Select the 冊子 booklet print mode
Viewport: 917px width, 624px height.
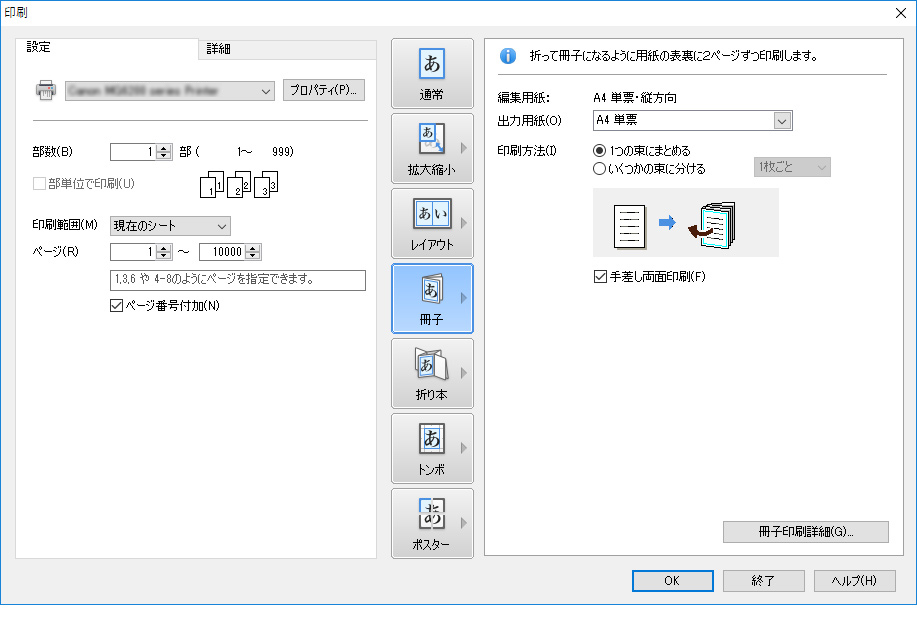(x=432, y=298)
